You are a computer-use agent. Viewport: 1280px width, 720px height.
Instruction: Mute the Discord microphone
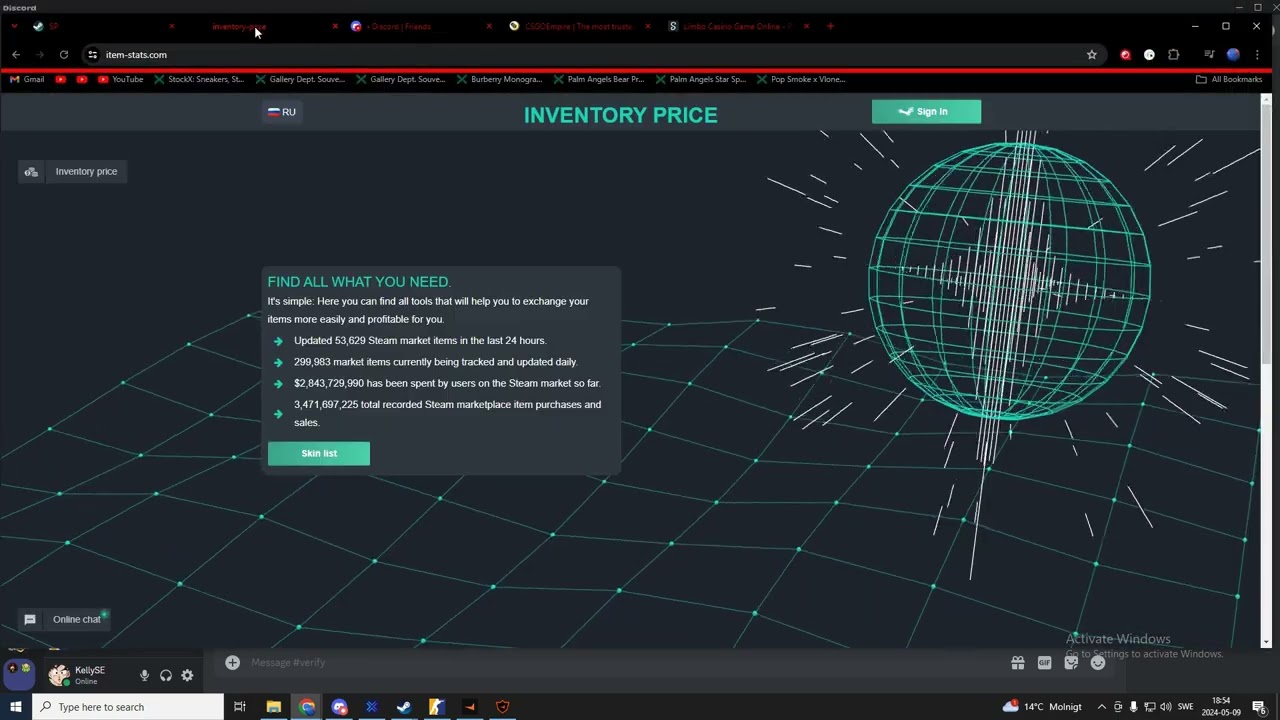click(x=144, y=676)
